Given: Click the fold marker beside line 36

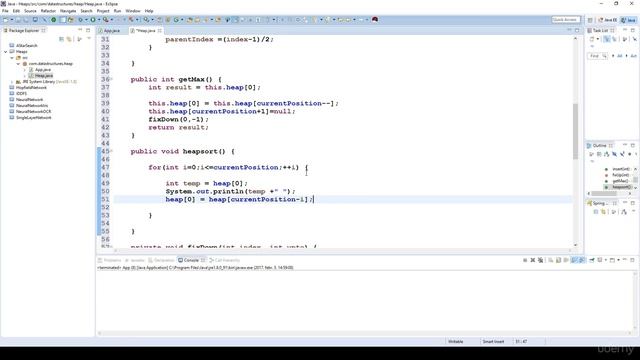Looking at the screenshot, I should (111, 79).
